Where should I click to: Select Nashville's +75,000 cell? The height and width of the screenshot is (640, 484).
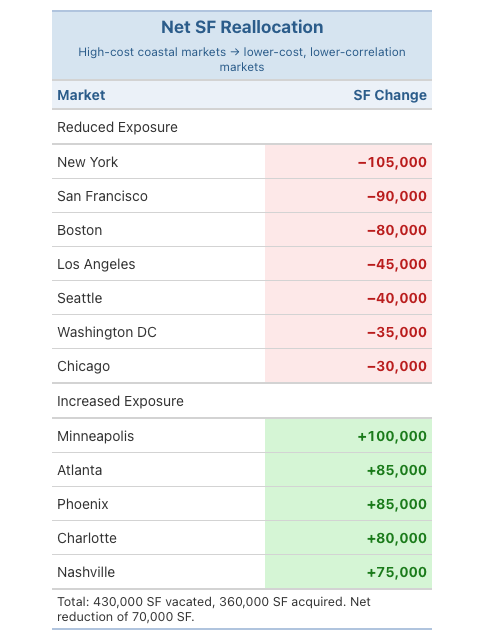pos(349,572)
